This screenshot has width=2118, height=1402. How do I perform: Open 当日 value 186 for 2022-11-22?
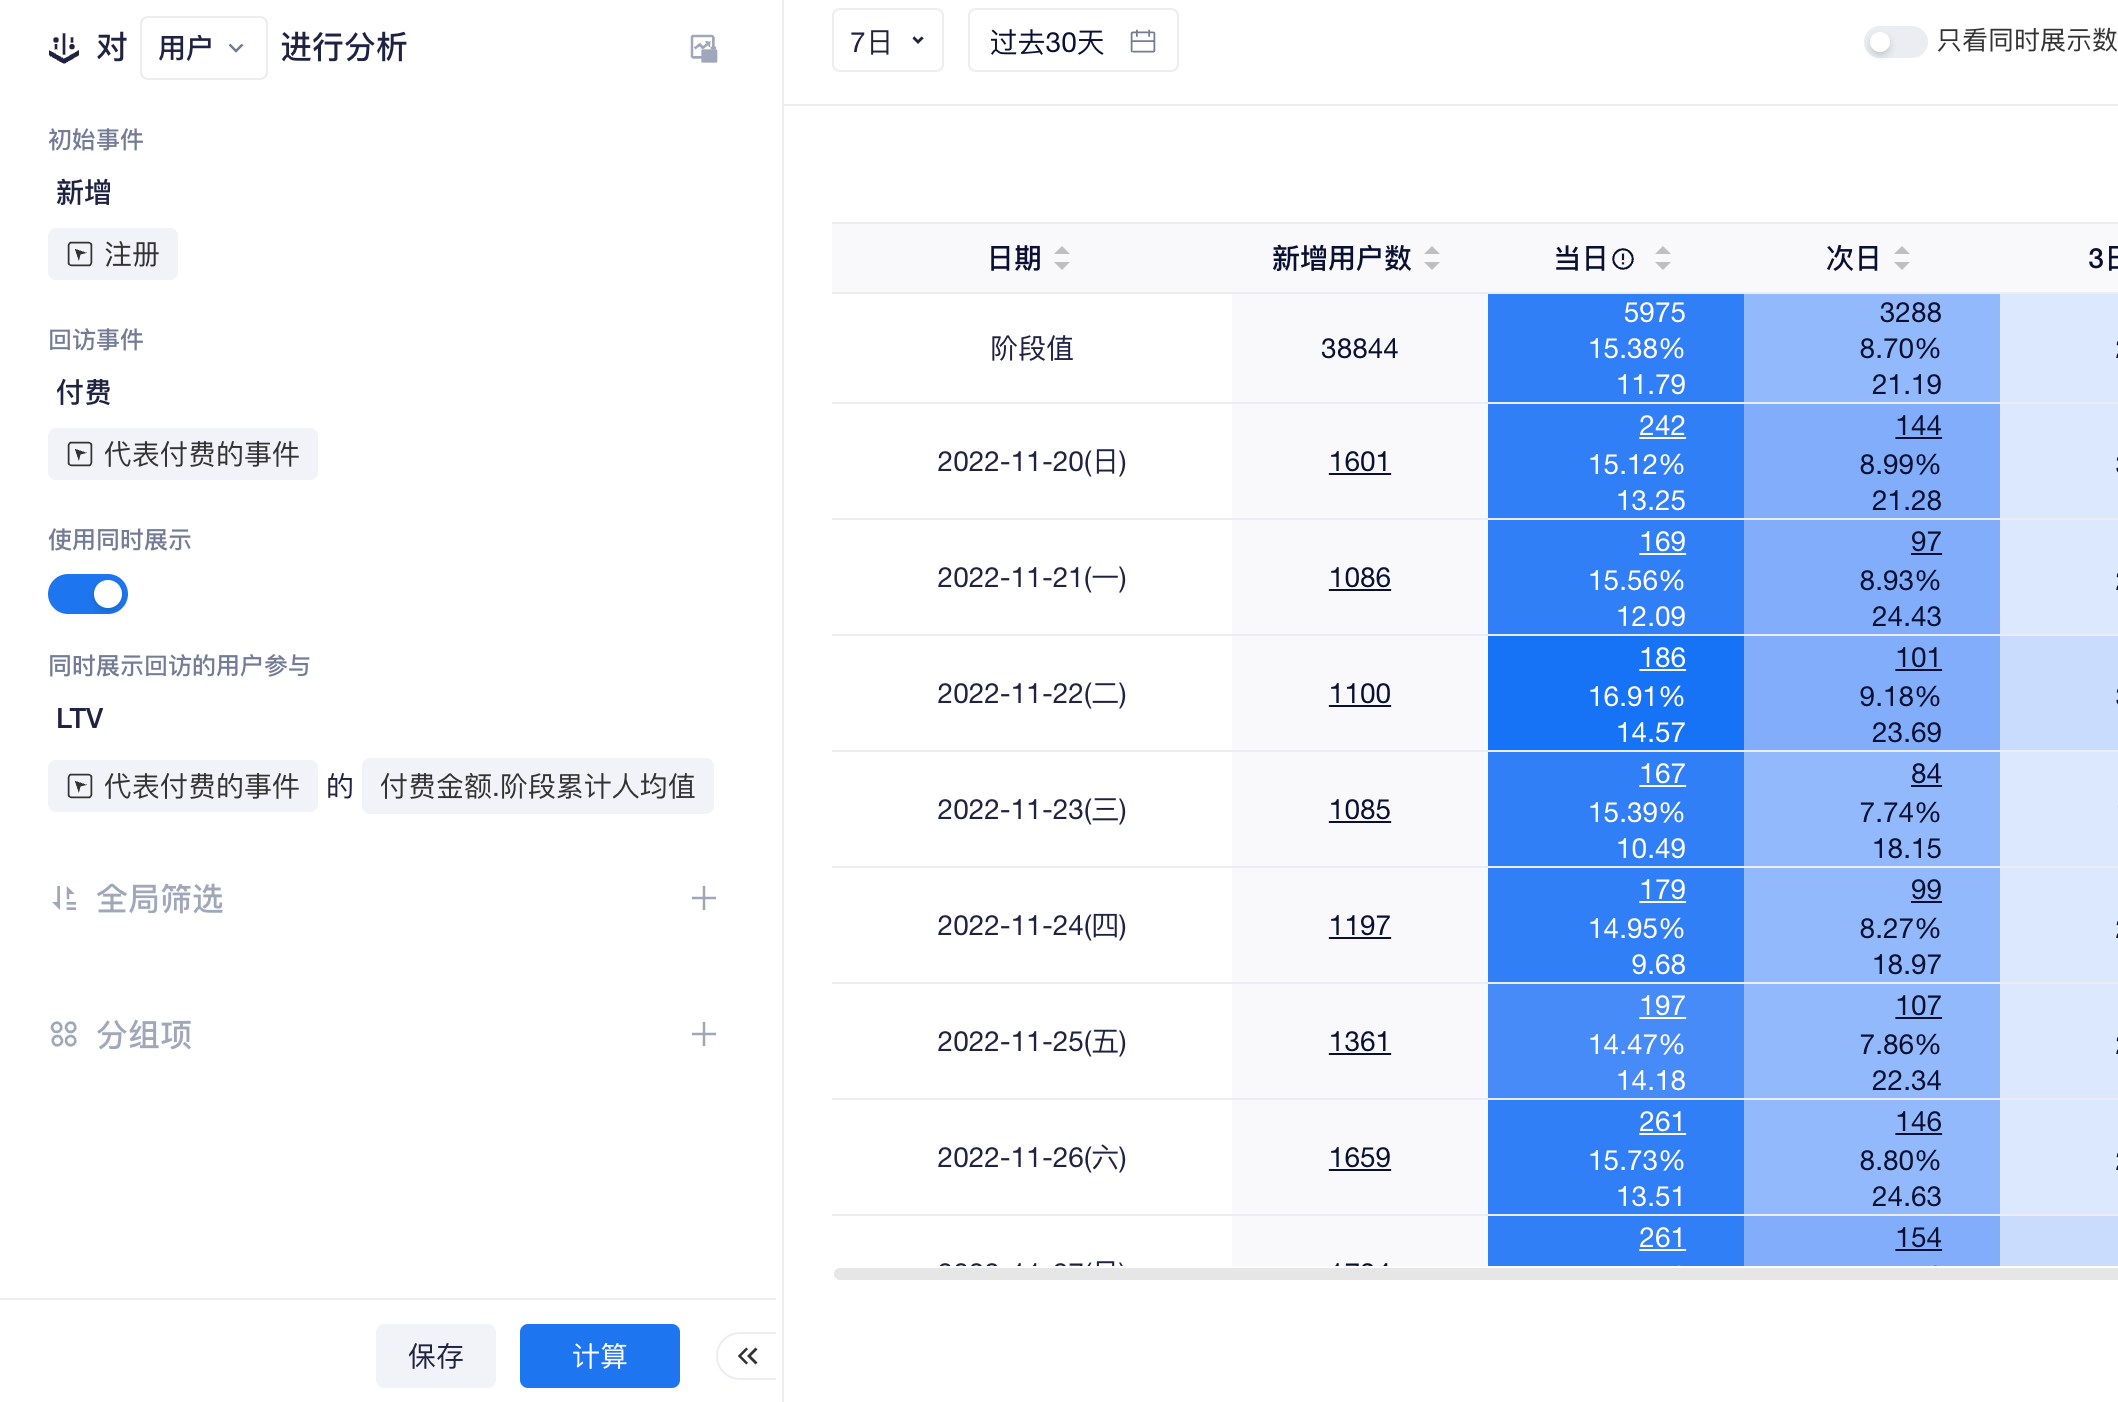(x=1662, y=658)
